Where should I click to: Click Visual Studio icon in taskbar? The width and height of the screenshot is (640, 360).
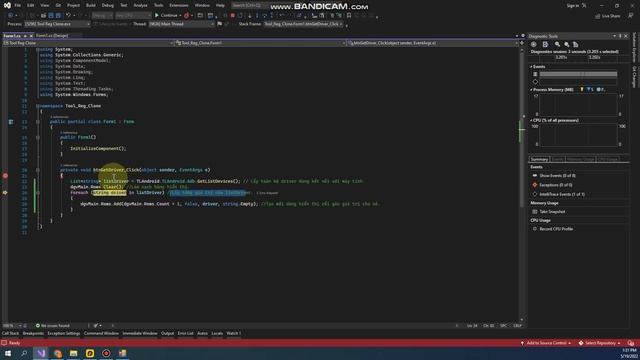[41, 353]
